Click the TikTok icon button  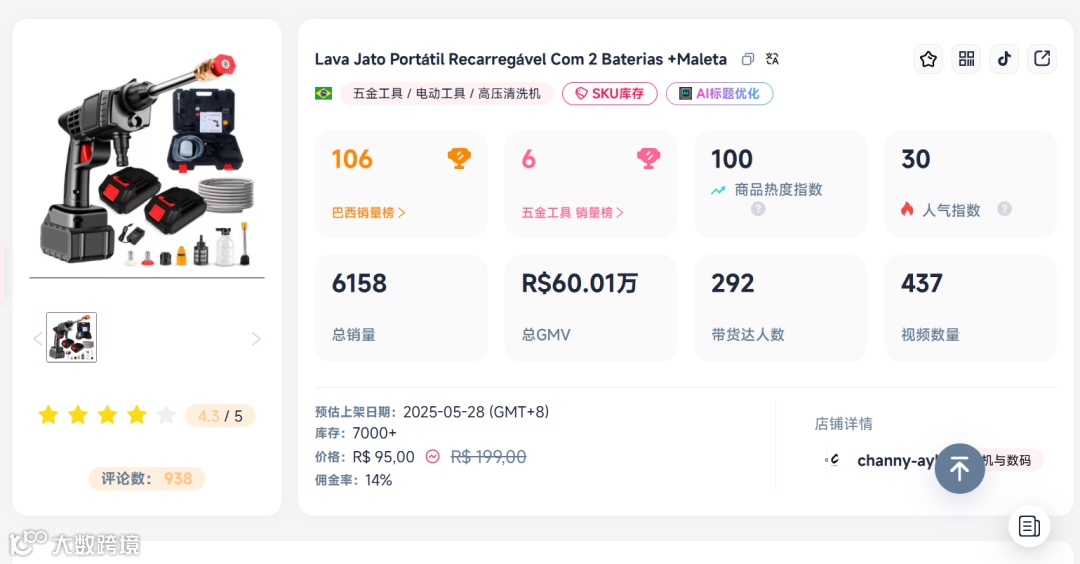1004,59
